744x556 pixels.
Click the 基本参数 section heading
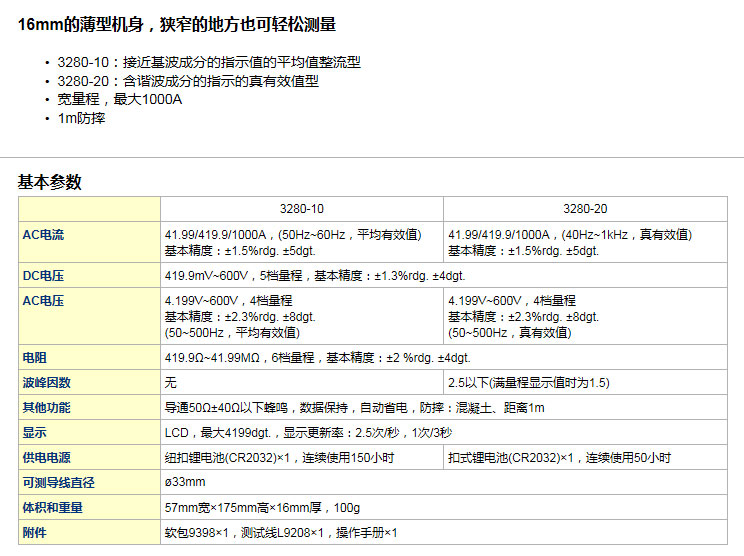(49, 182)
